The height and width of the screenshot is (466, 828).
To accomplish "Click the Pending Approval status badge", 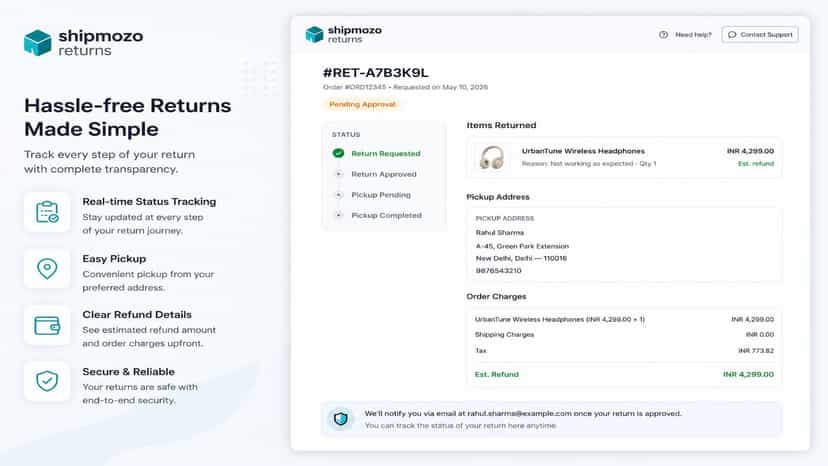I will pos(362,104).
